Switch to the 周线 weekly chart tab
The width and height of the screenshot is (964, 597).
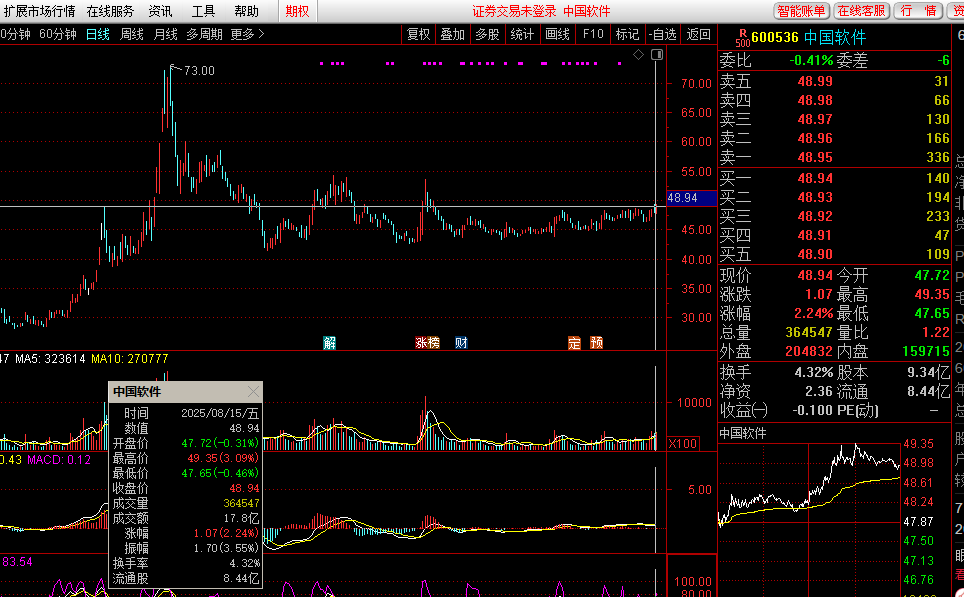point(132,34)
